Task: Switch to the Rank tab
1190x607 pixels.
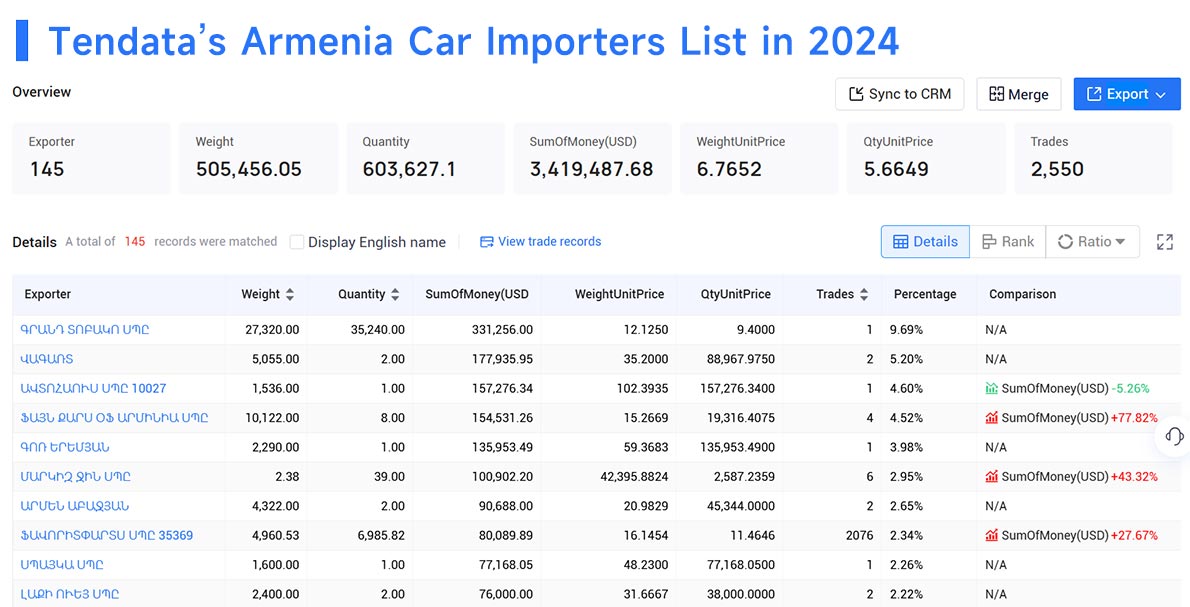Action: [x=1009, y=241]
